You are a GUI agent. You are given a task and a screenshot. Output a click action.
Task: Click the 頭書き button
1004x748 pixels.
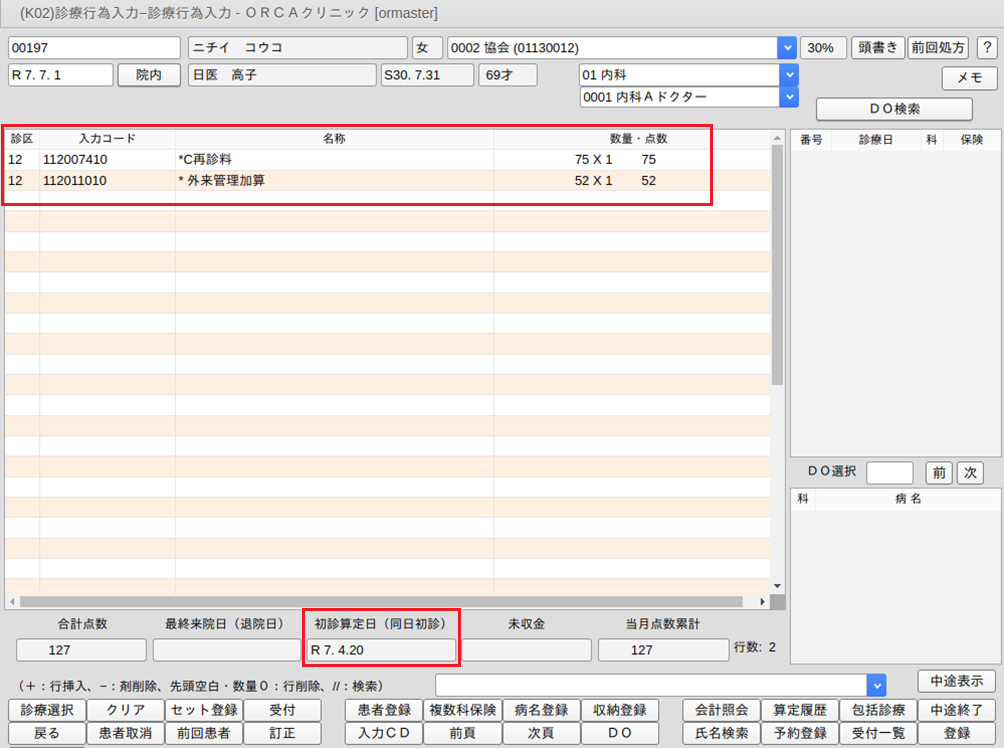click(x=878, y=48)
